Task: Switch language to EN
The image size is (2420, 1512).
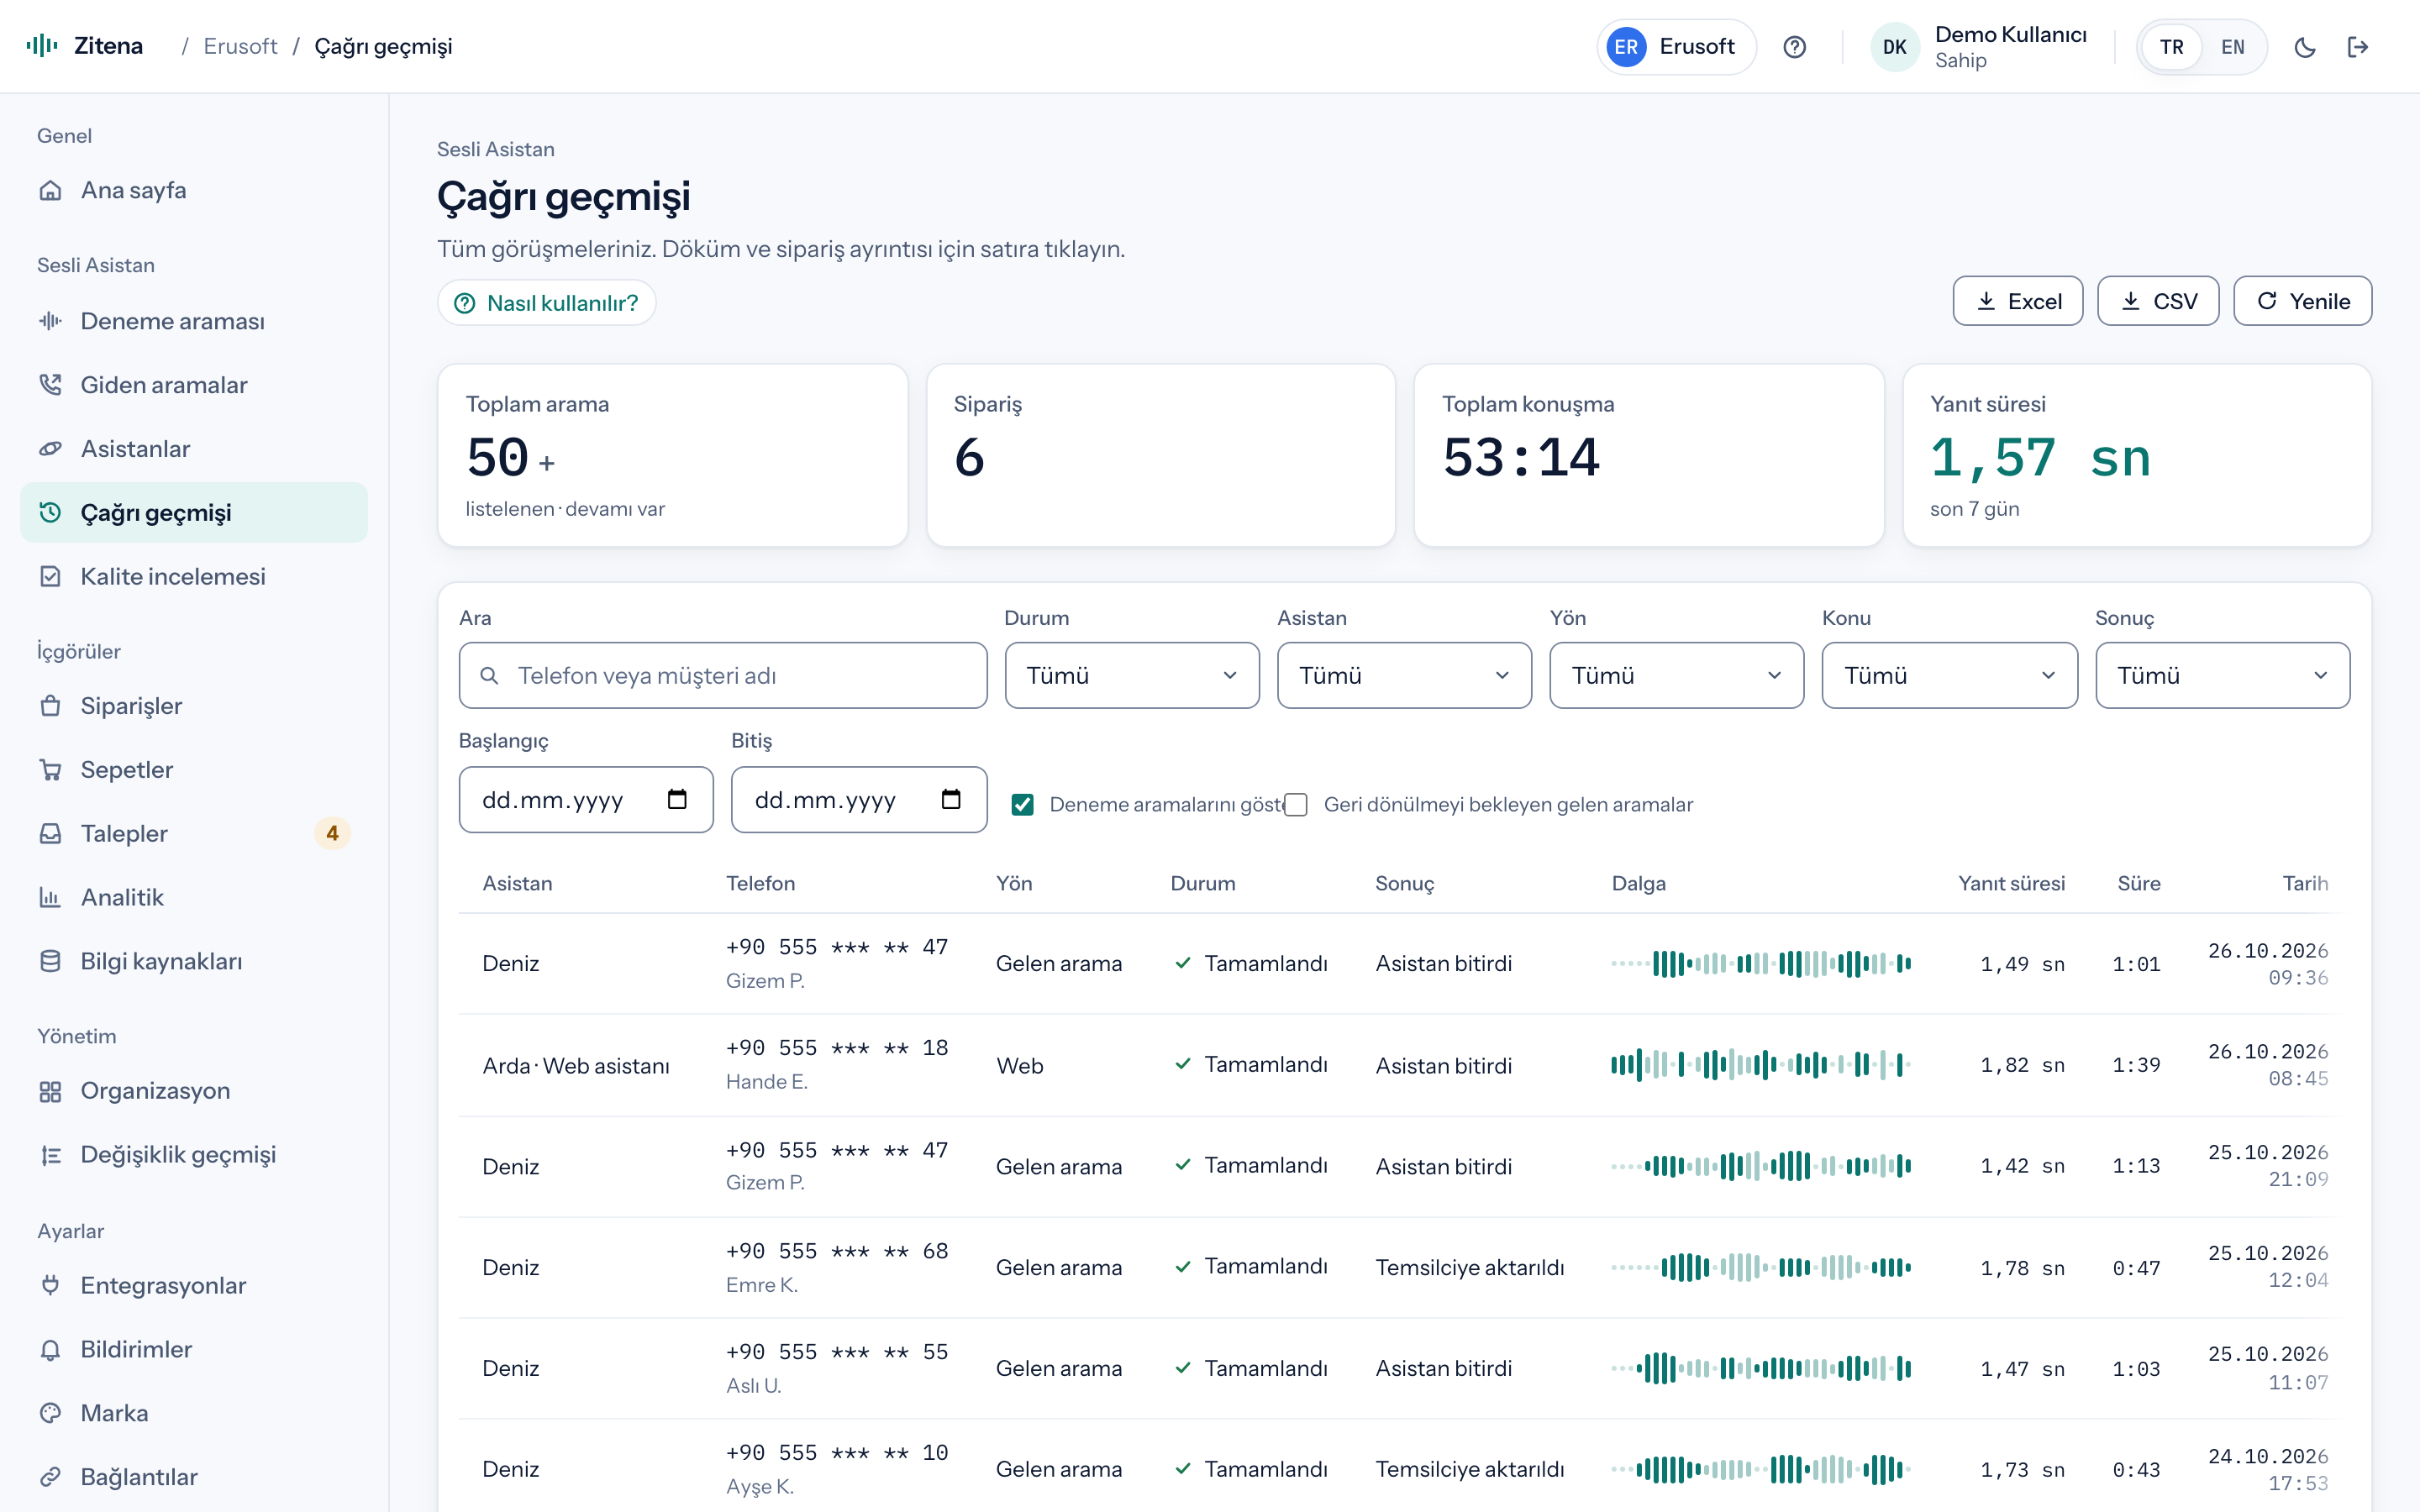Action: coord(2232,47)
